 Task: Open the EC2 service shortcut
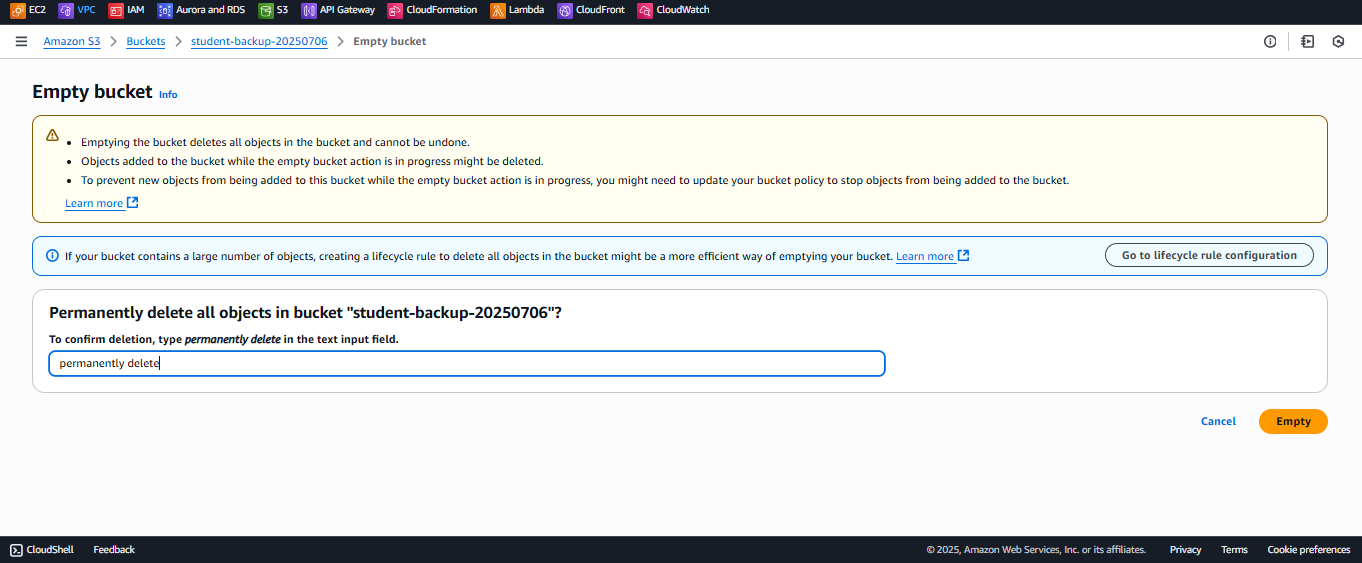click(x=28, y=10)
